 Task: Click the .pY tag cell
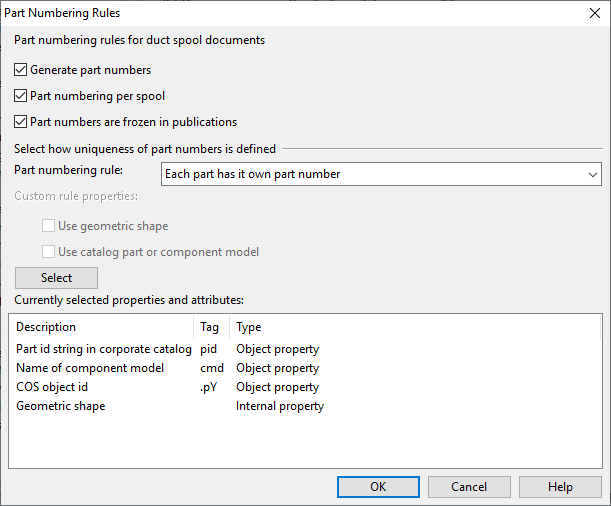click(x=210, y=387)
